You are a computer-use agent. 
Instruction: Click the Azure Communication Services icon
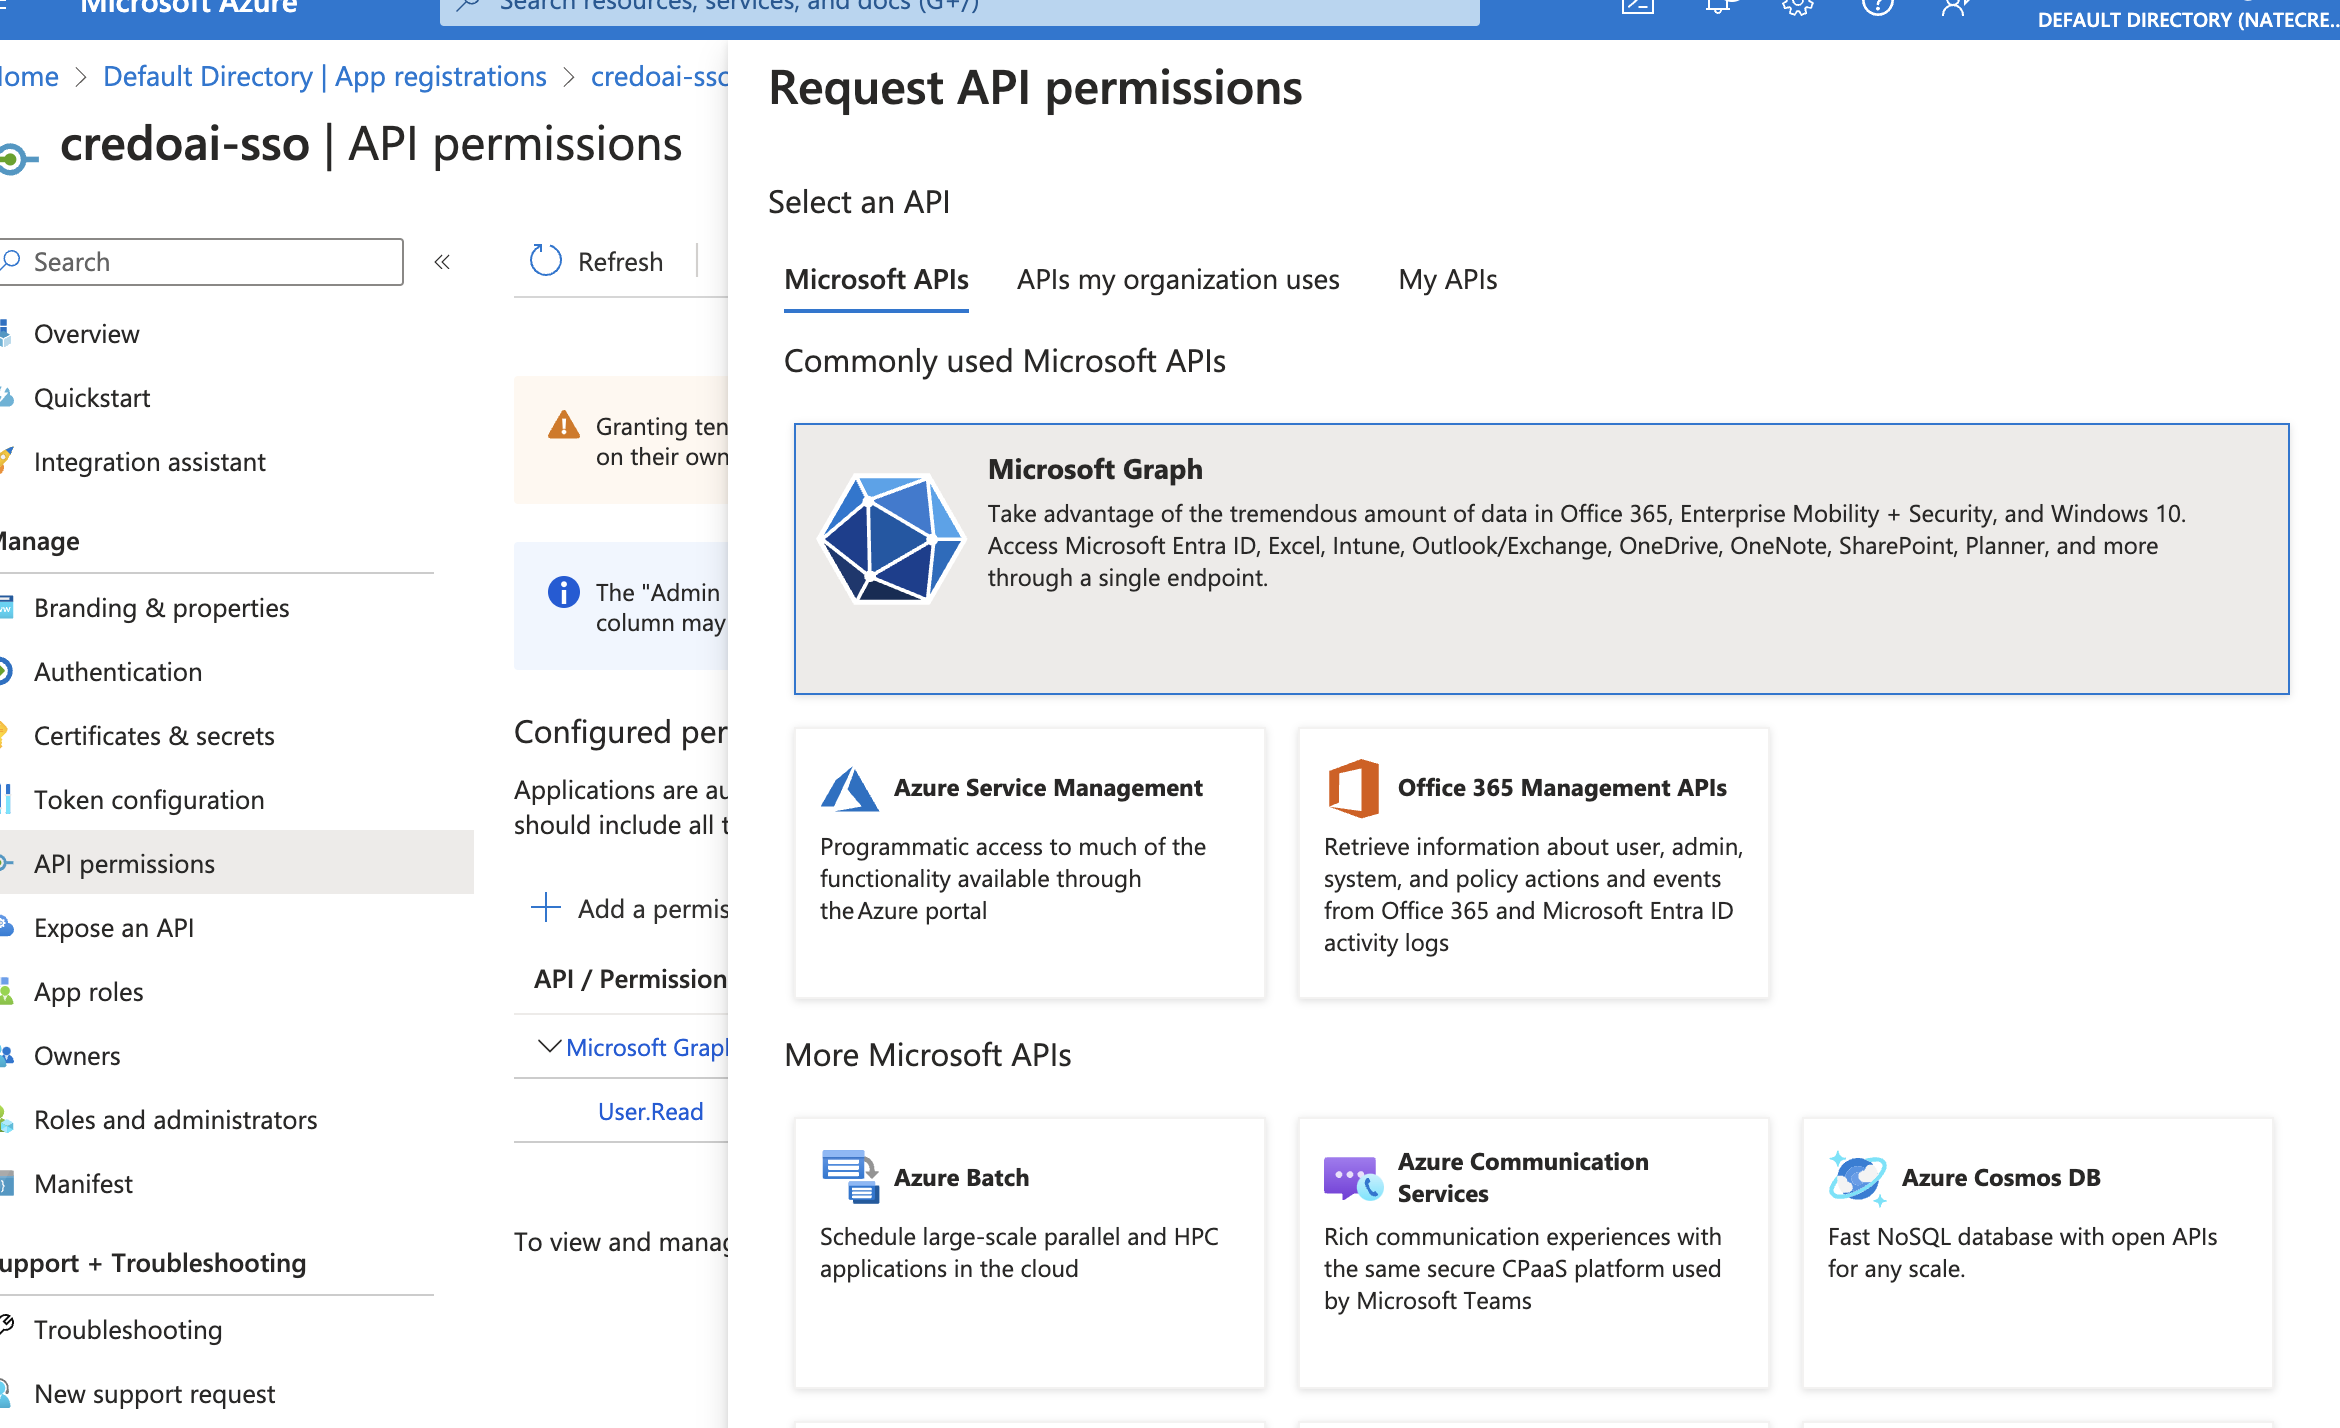[x=1353, y=1178]
